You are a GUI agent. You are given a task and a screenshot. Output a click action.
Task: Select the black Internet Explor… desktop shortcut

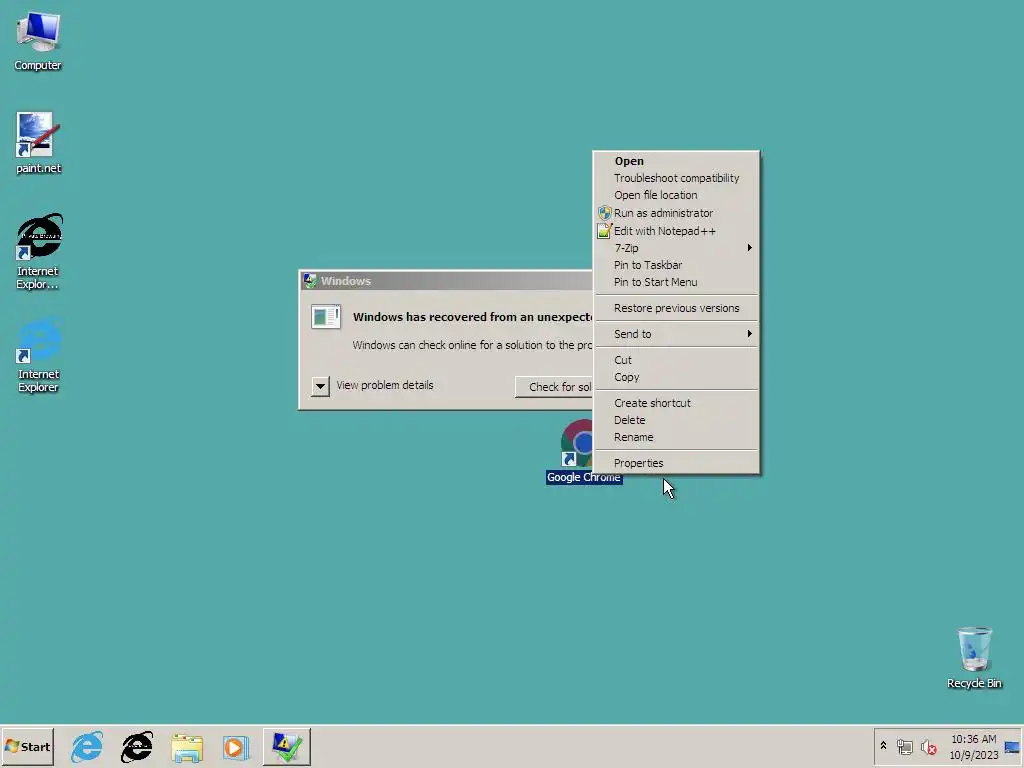[x=38, y=251]
